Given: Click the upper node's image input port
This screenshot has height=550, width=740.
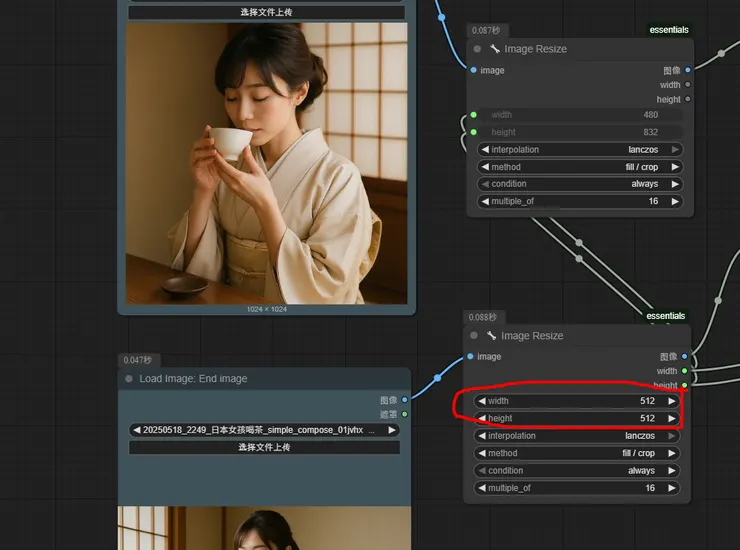Looking at the screenshot, I should [473, 70].
